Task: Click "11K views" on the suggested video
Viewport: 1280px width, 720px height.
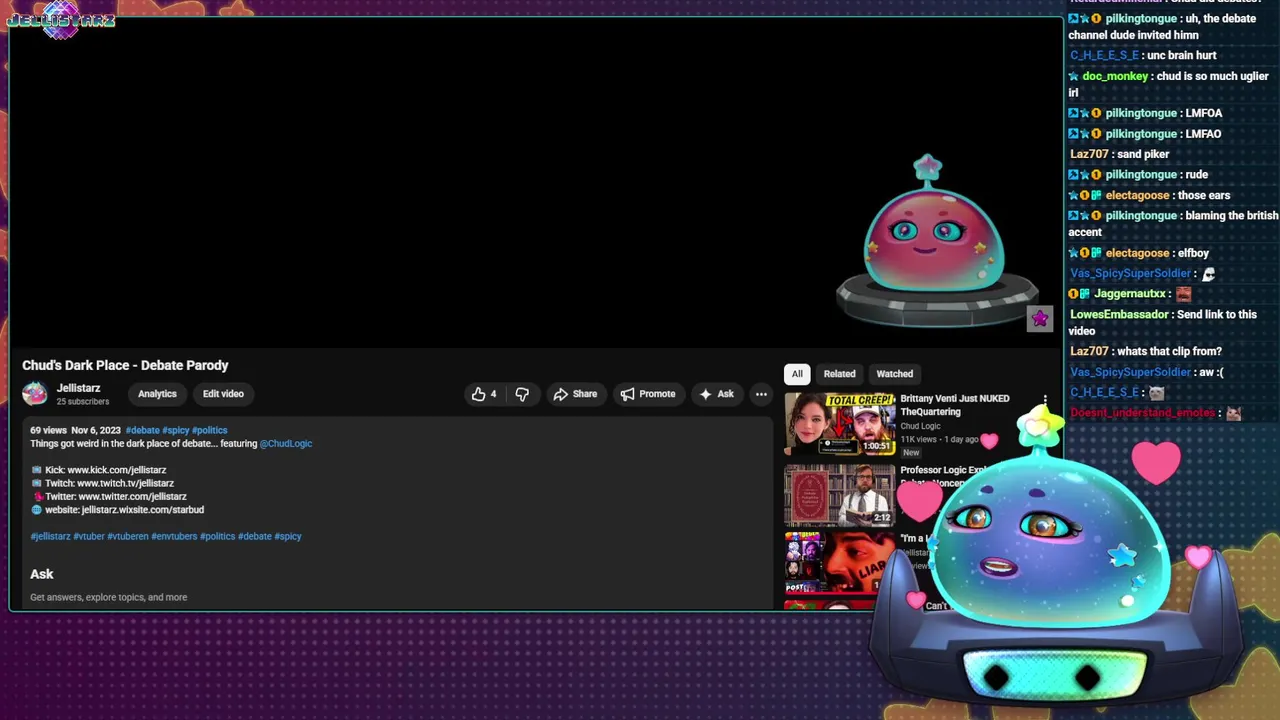Action: pyautogui.click(x=919, y=439)
